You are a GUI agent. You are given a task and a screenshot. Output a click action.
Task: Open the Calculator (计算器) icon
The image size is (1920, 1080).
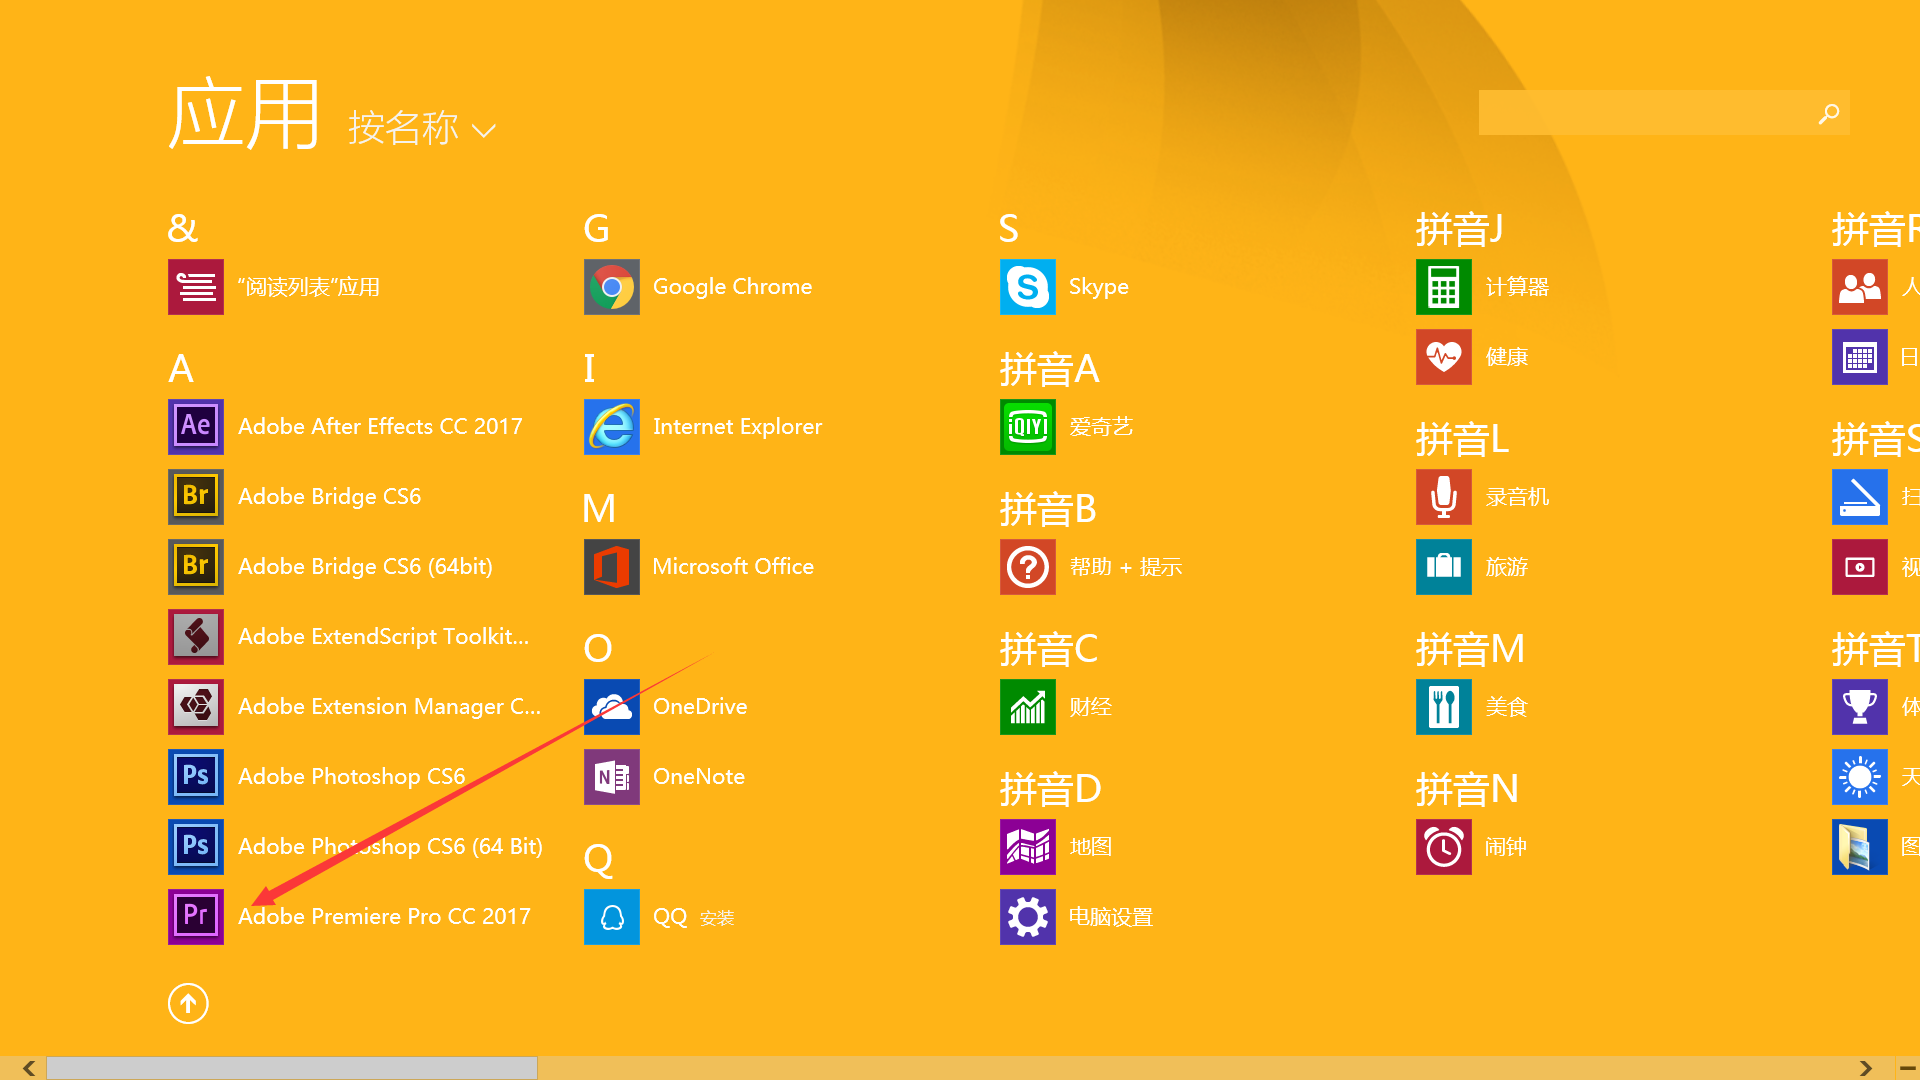tap(1444, 287)
